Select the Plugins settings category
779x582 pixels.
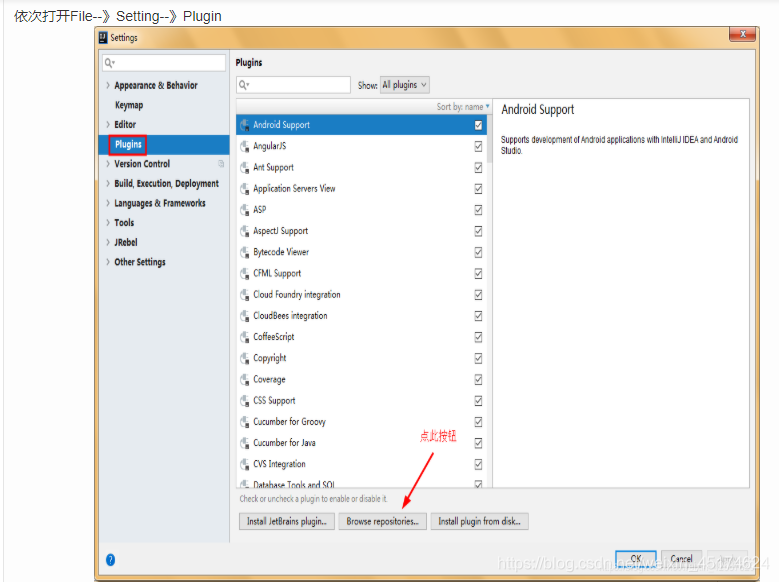[x=164, y=145]
